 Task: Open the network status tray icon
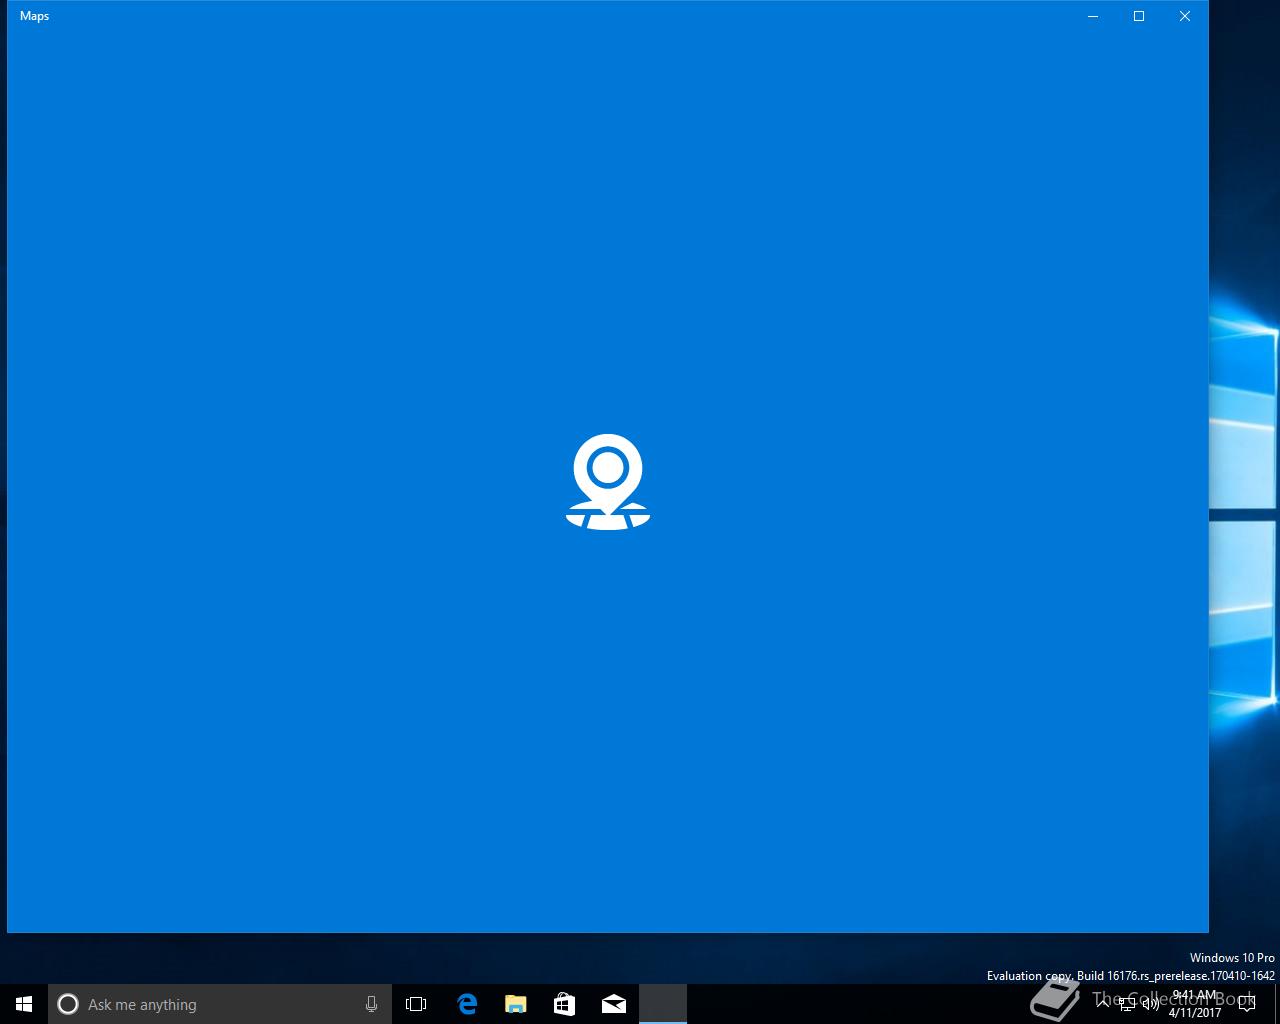click(x=1127, y=1004)
